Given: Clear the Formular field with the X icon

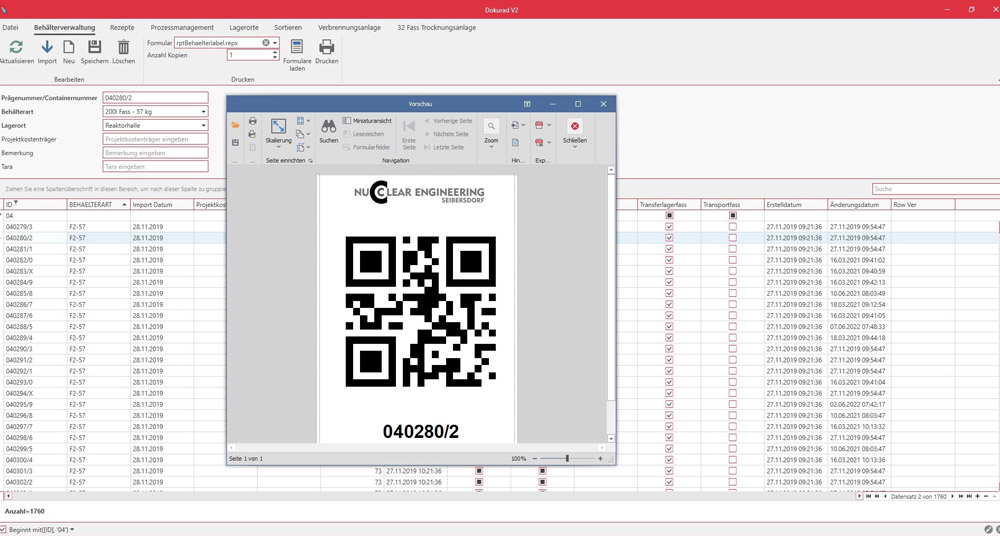Looking at the screenshot, I should (266, 42).
